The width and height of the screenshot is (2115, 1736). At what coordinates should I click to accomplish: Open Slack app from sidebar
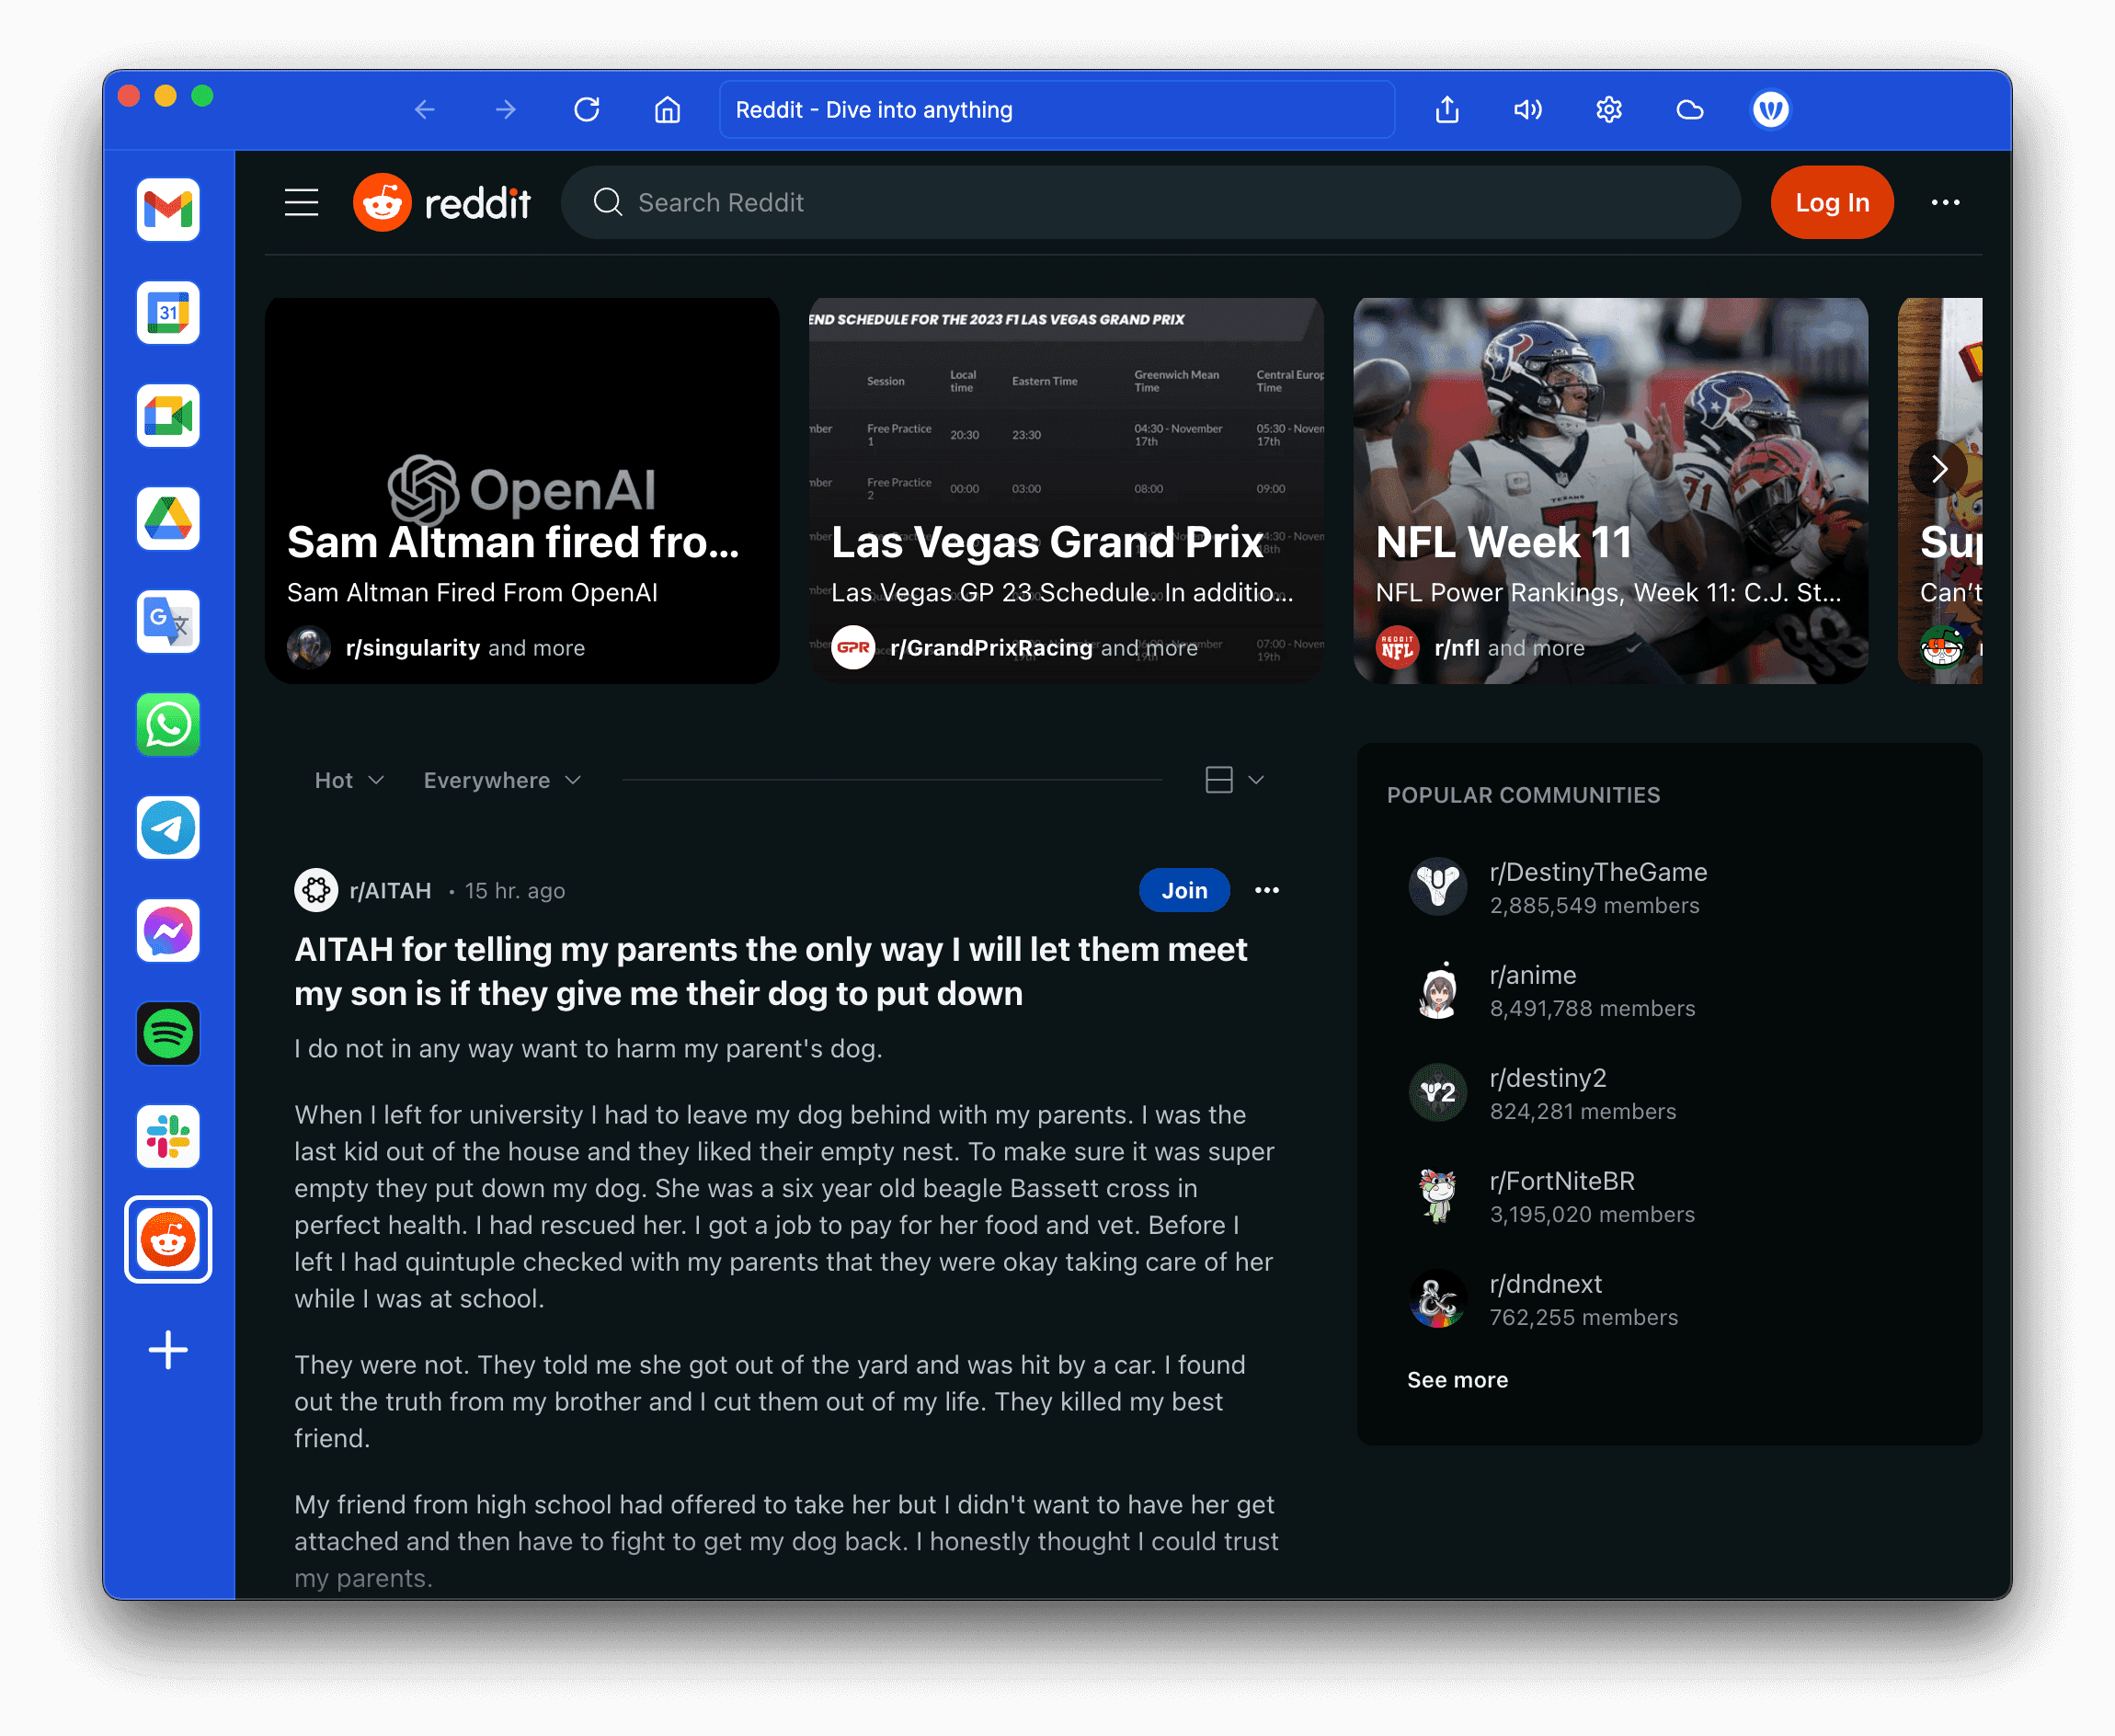(x=170, y=1132)
